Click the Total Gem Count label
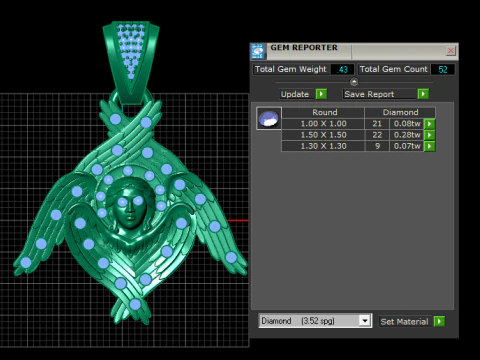The image size is (480, 360). pyautogui.click(x=393, y=69)
